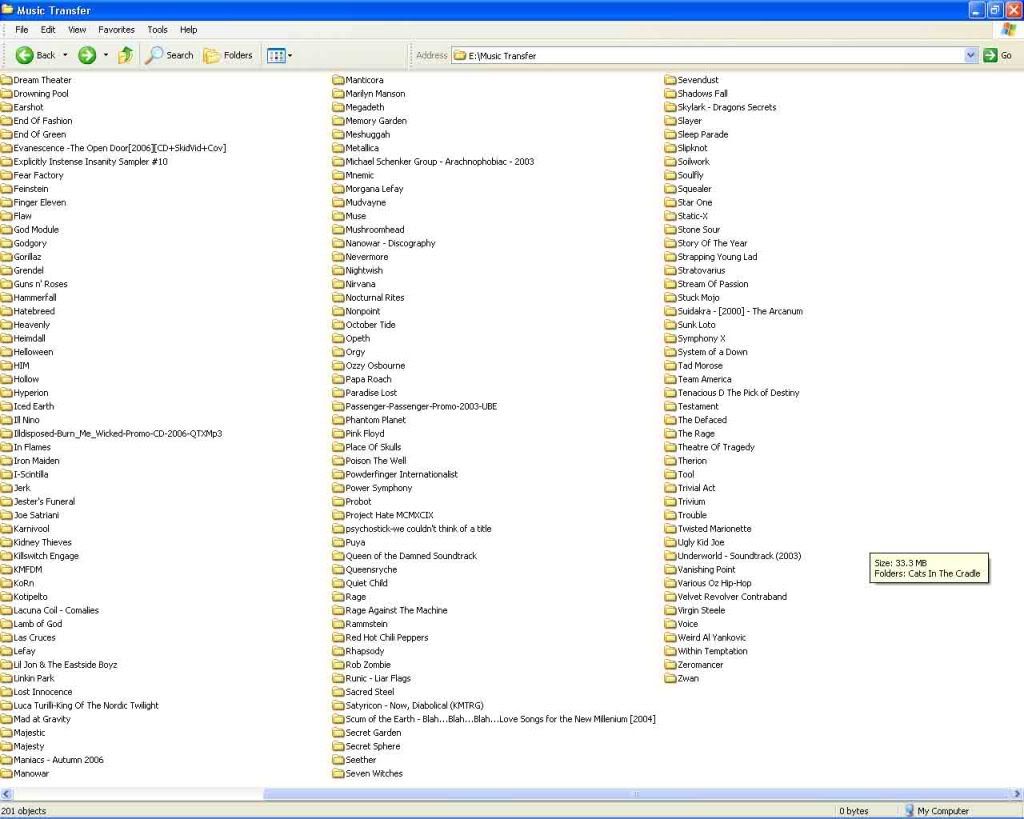
Task: Toggle the Folders pane
Action: click(228, 56)
